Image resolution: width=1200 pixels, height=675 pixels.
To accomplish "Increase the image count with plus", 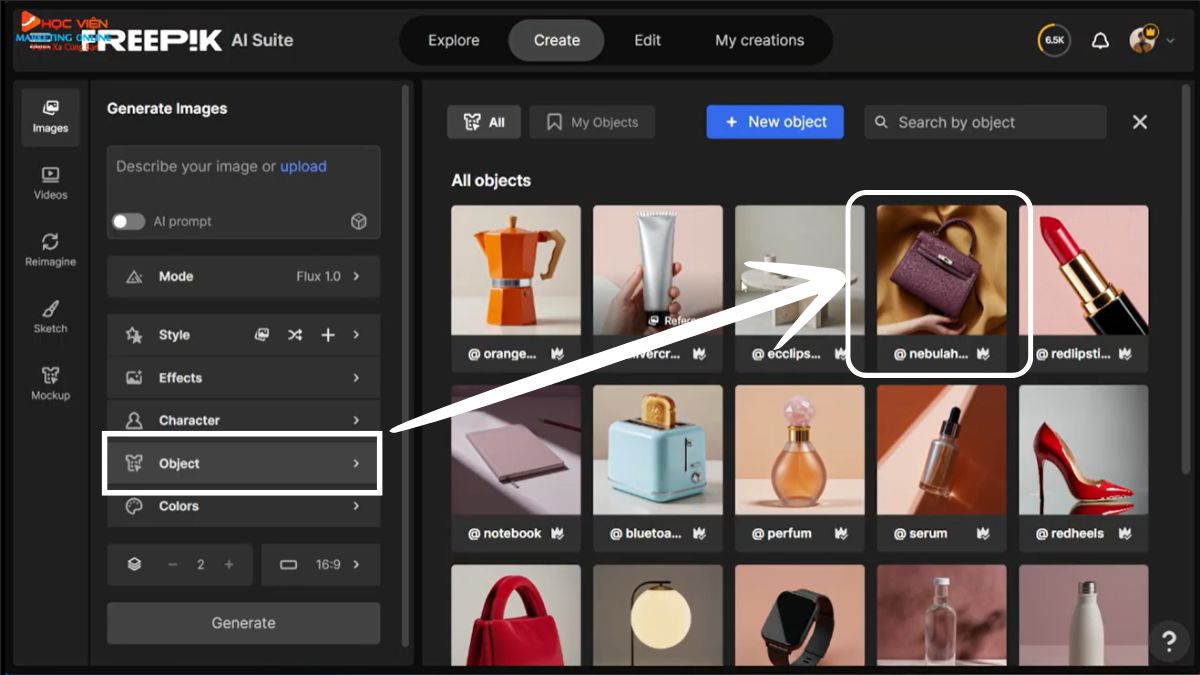I will pyautogui.click(x=229, y=564).
